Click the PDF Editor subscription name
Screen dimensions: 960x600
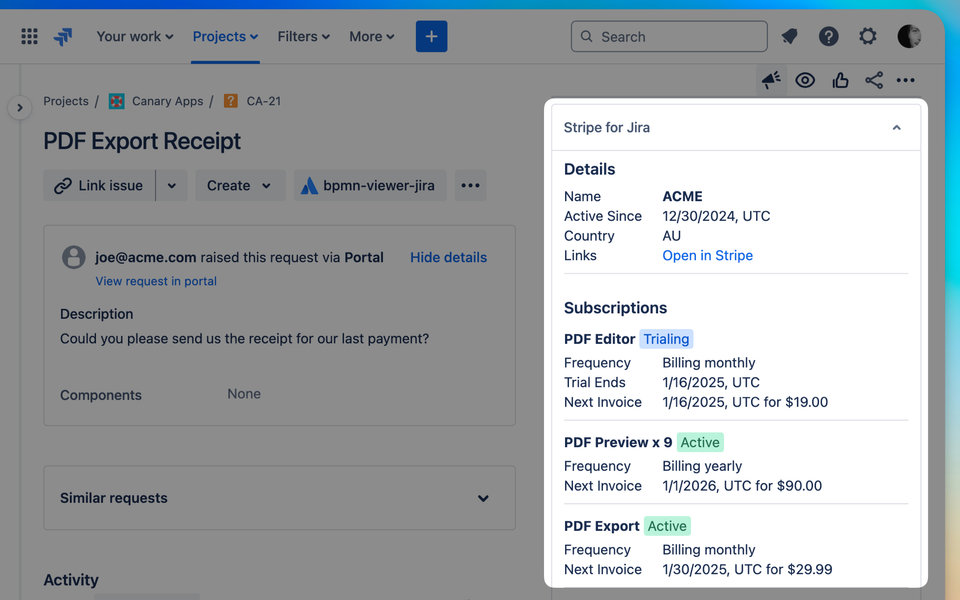pos(599,339)
